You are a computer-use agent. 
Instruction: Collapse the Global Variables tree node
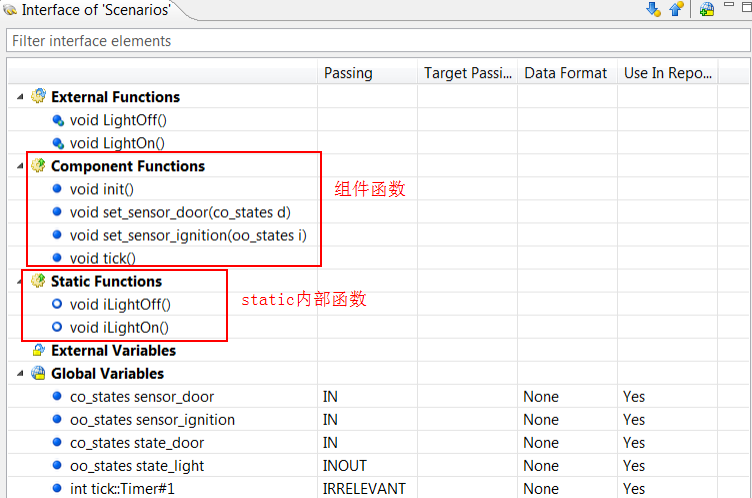(x=20, y=373)
